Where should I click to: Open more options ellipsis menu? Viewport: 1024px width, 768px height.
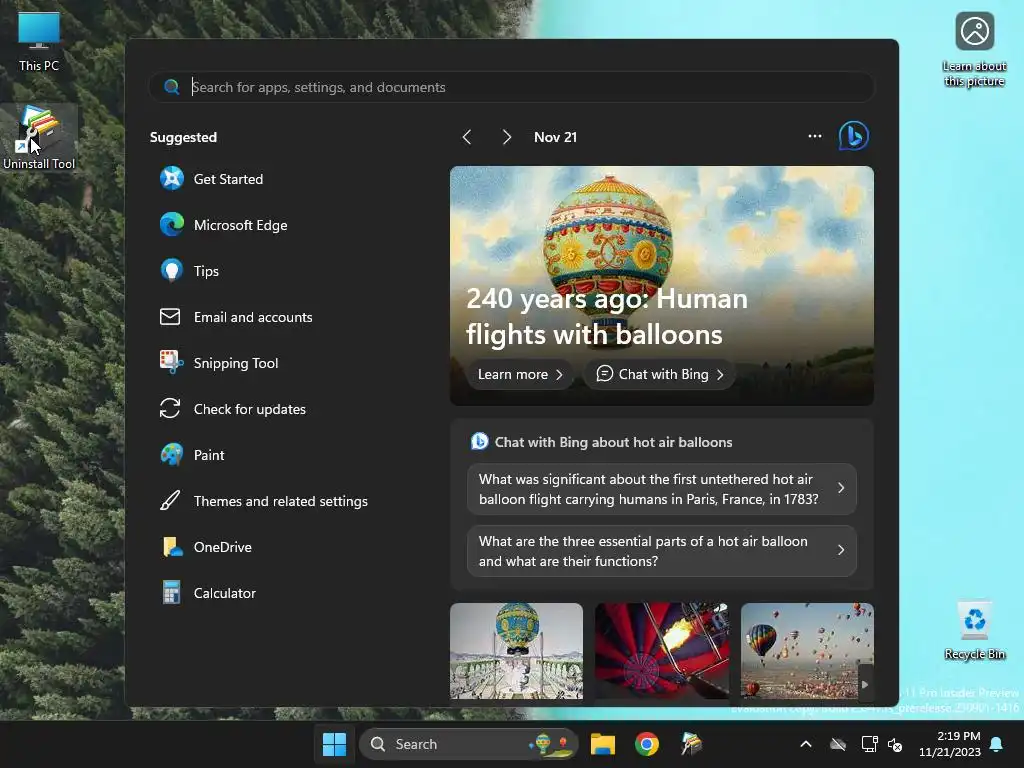[x=814, y=136]
